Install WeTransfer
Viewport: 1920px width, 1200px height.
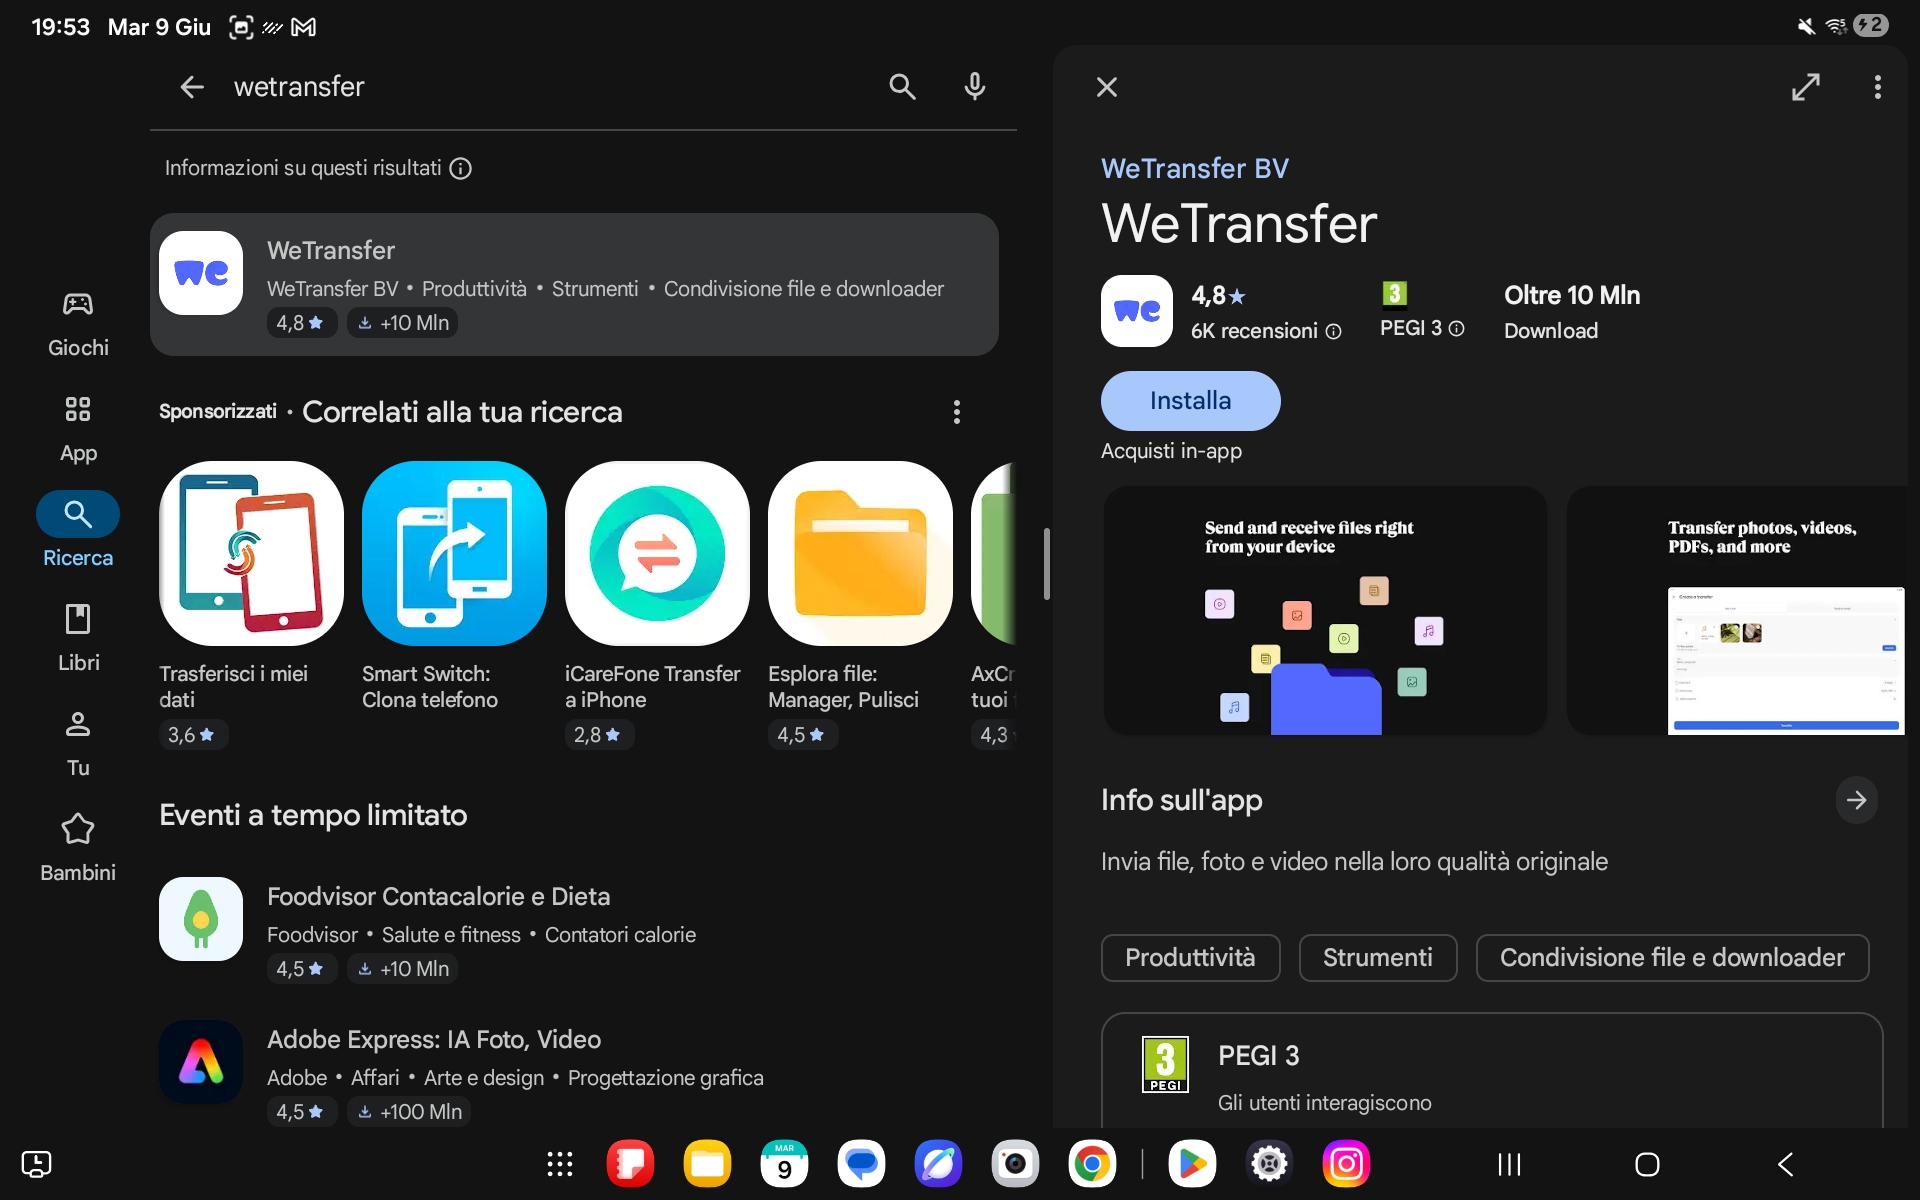pos(1191,401)
